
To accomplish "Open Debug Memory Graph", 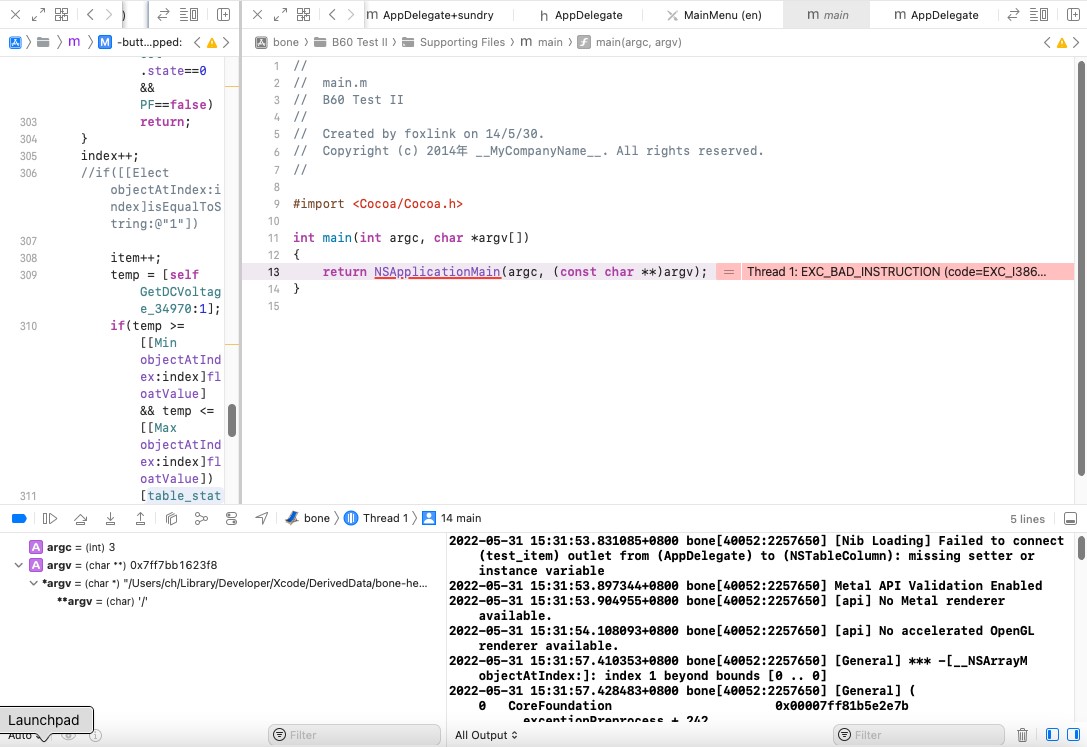I will click(201, 518).
